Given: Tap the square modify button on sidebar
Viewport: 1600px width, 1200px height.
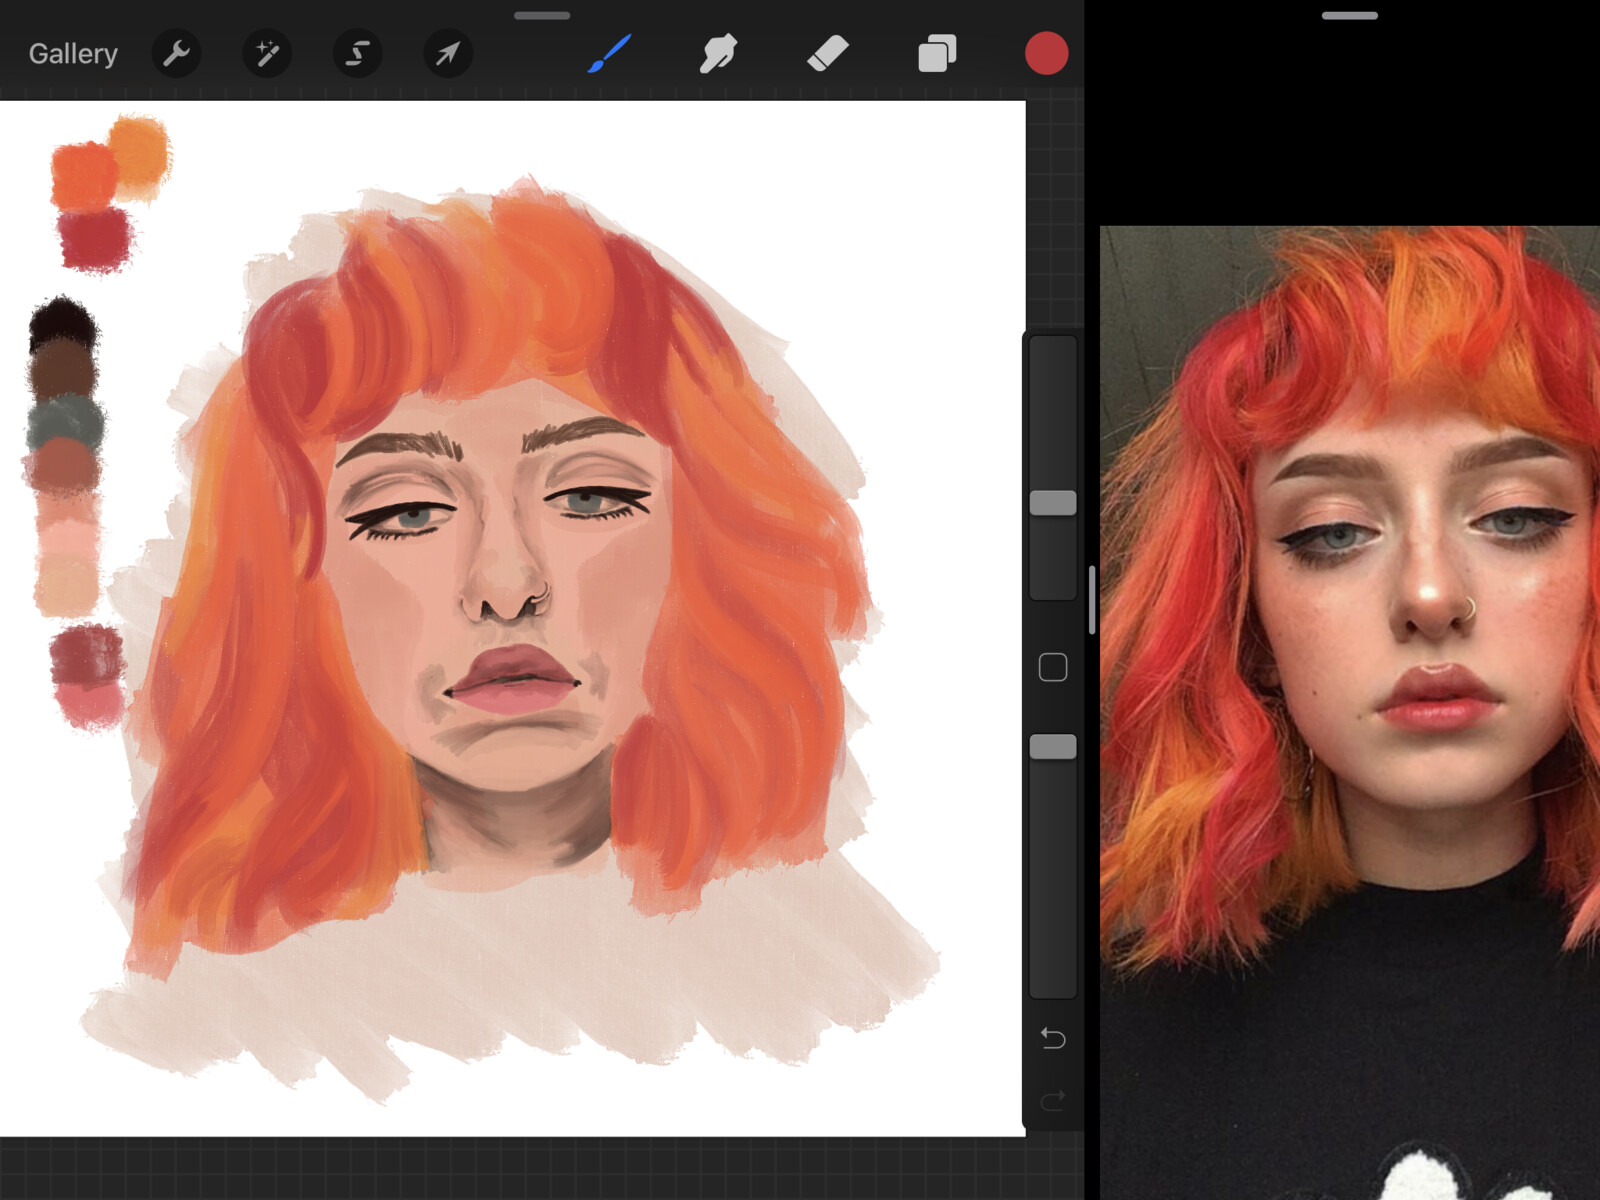Looking at the screenshot, I should (1053, 667).
